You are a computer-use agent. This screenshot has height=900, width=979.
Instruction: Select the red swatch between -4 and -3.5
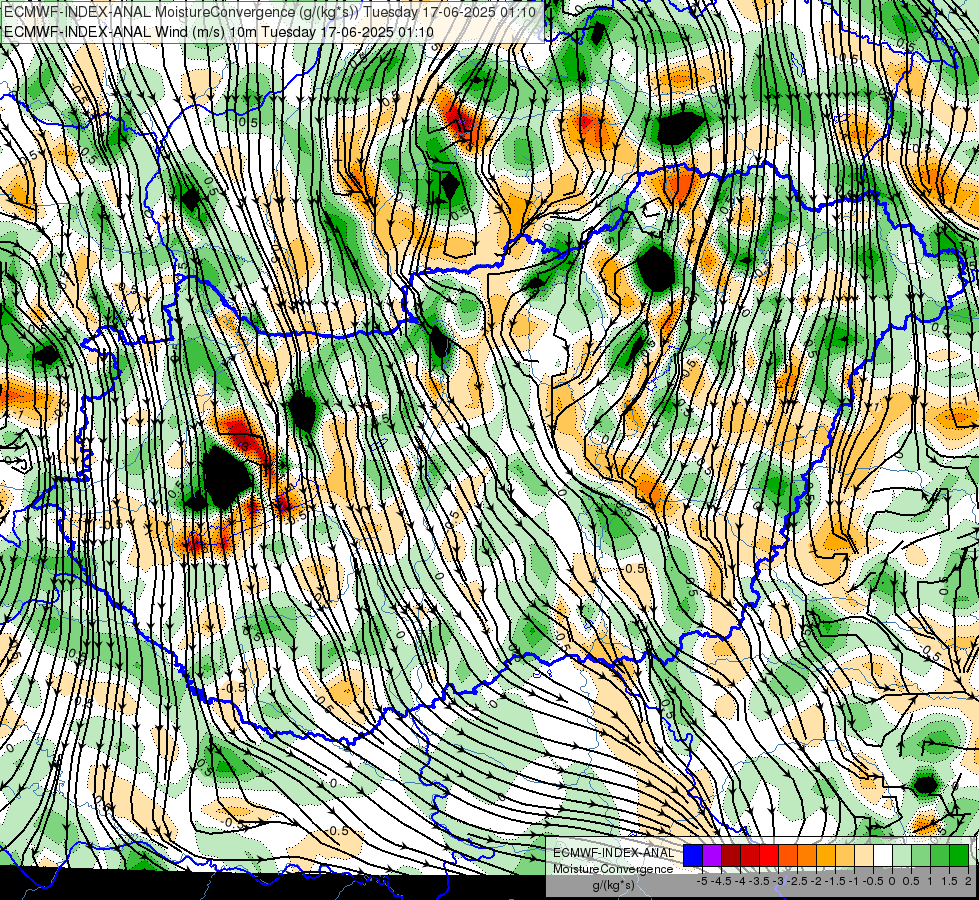pyautogui.click(x=750, y=856)
